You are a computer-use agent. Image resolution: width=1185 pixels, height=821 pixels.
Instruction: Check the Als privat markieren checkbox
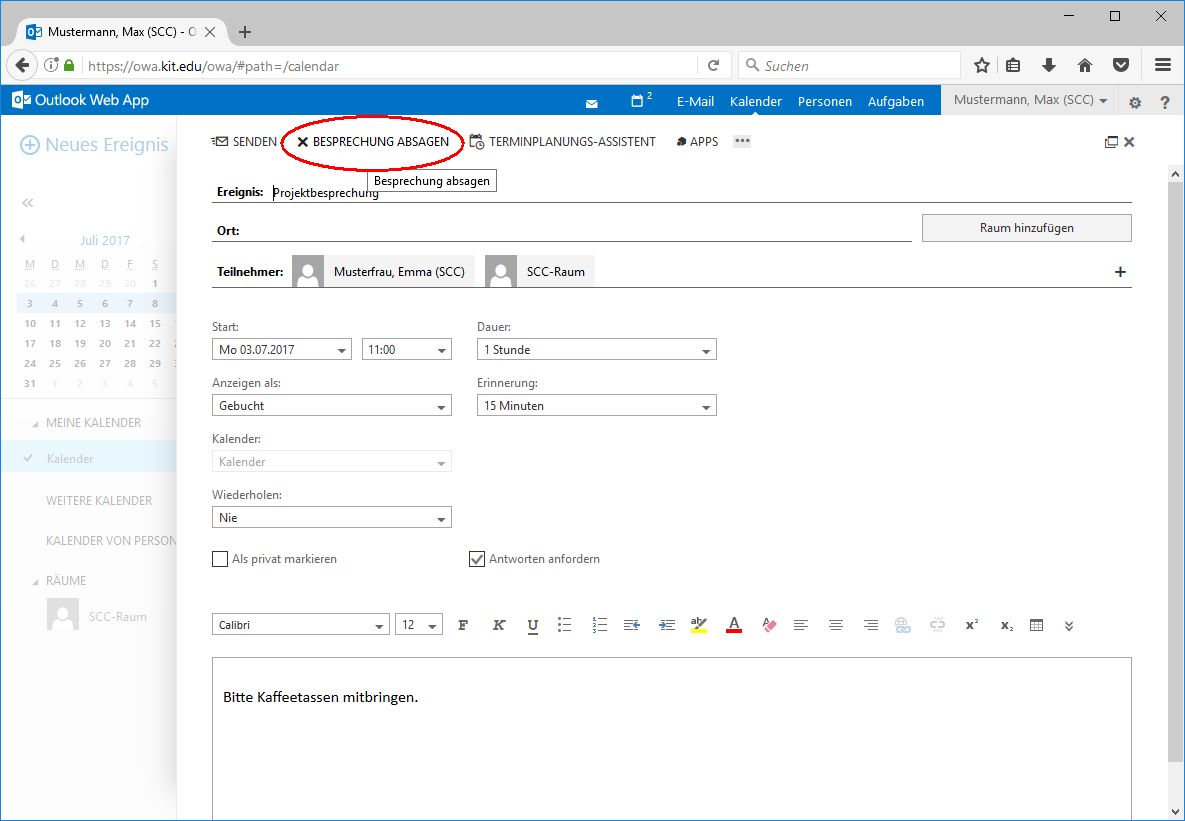[x=220, y=559]
